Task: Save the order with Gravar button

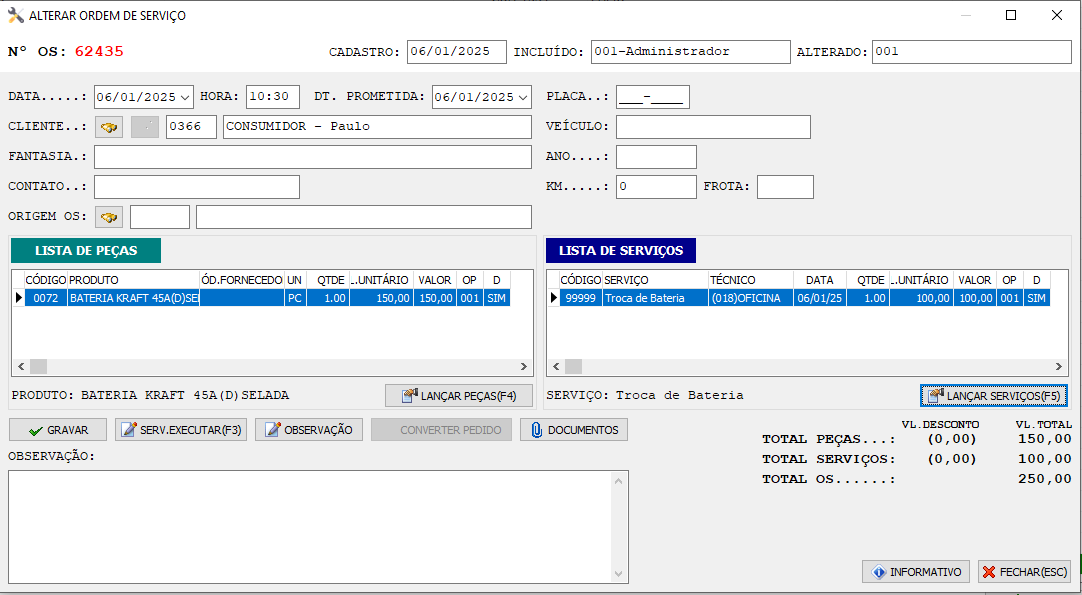Action: (x=58, y=429)
